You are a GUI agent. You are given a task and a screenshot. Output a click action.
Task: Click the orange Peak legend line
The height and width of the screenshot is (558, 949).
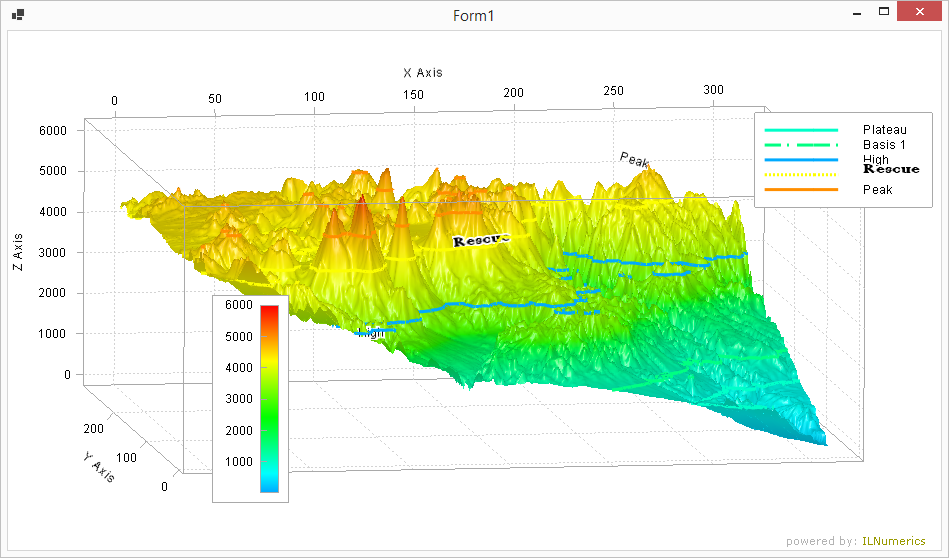click(x=801, y=189)
